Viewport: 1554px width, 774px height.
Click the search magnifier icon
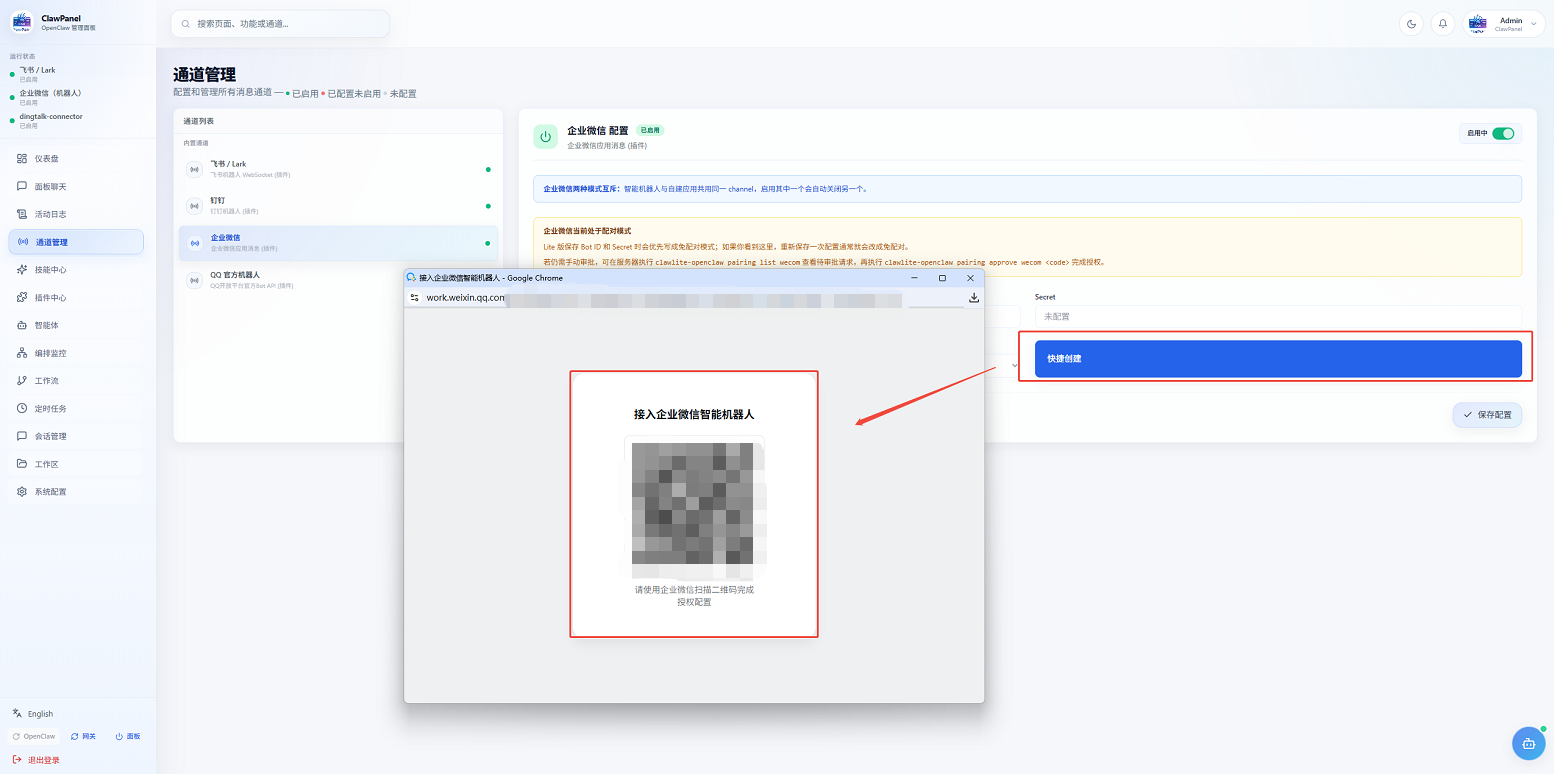click(x=186, y=24)
